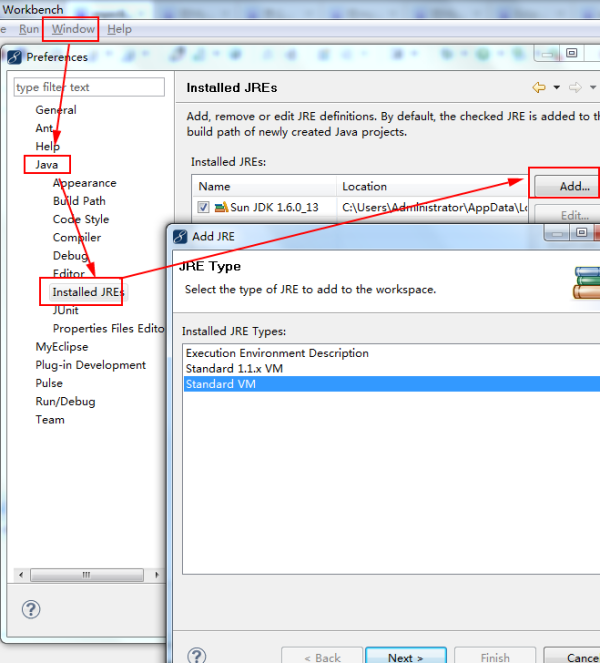Click Finish in Add JRE
Viewport: 600px width, 663px height.
pyautogui.click(x=495, y=656)
